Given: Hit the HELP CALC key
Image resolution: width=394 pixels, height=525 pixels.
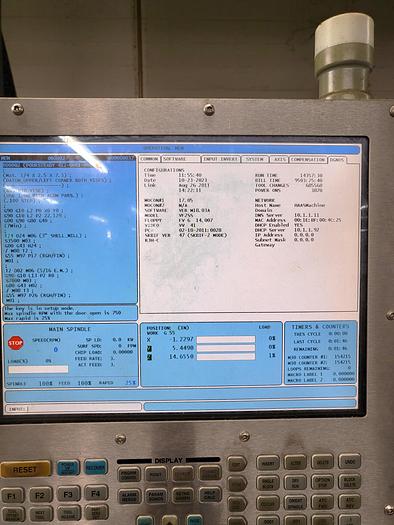Looking at the screenshot, I should 211,494.
